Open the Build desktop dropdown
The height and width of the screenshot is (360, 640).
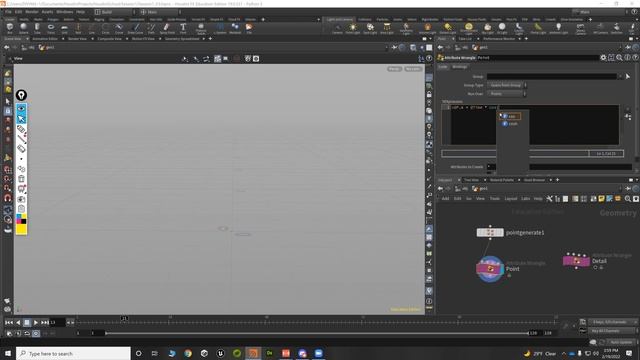click(x=114, y=12)
